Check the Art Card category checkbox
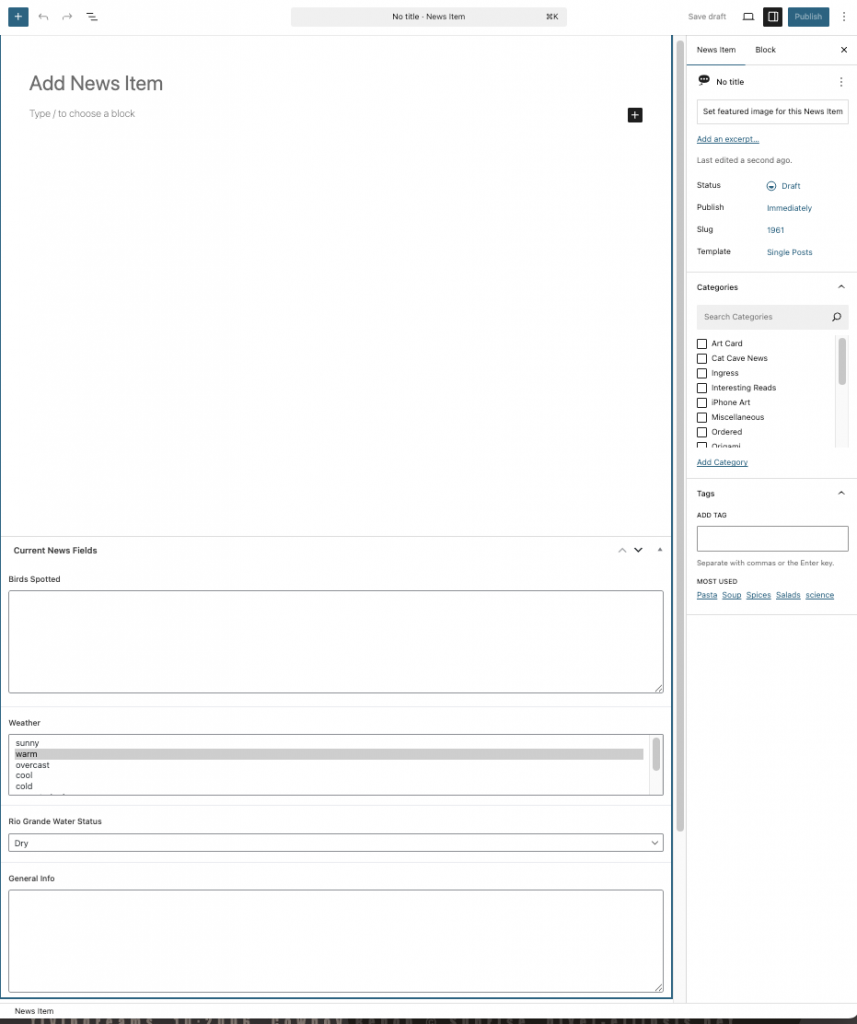The image size is (857, 1024). click(702, 344)
